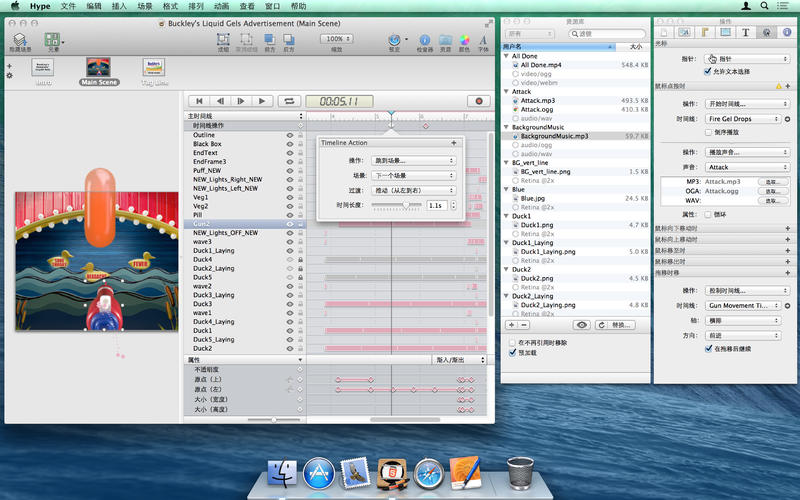Open the transition dropdown in Timeline Action popup

[x=413, y=189]
